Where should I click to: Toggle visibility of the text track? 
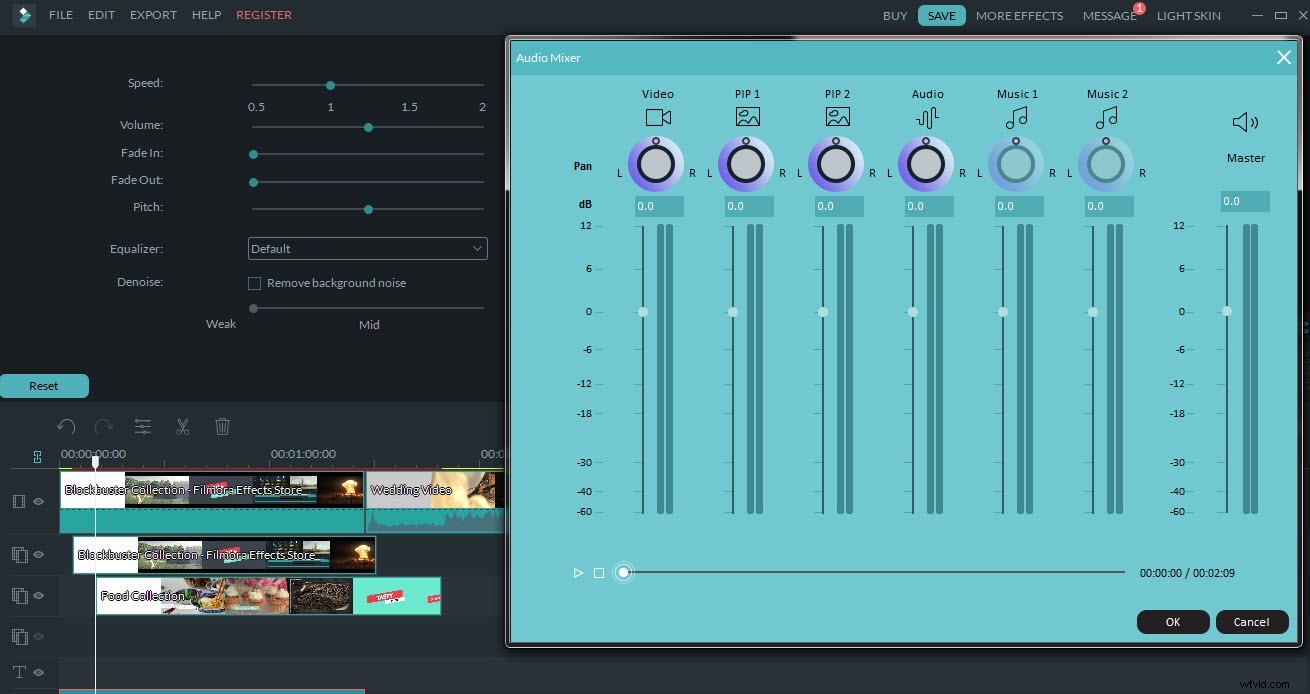tap(38, 672)
